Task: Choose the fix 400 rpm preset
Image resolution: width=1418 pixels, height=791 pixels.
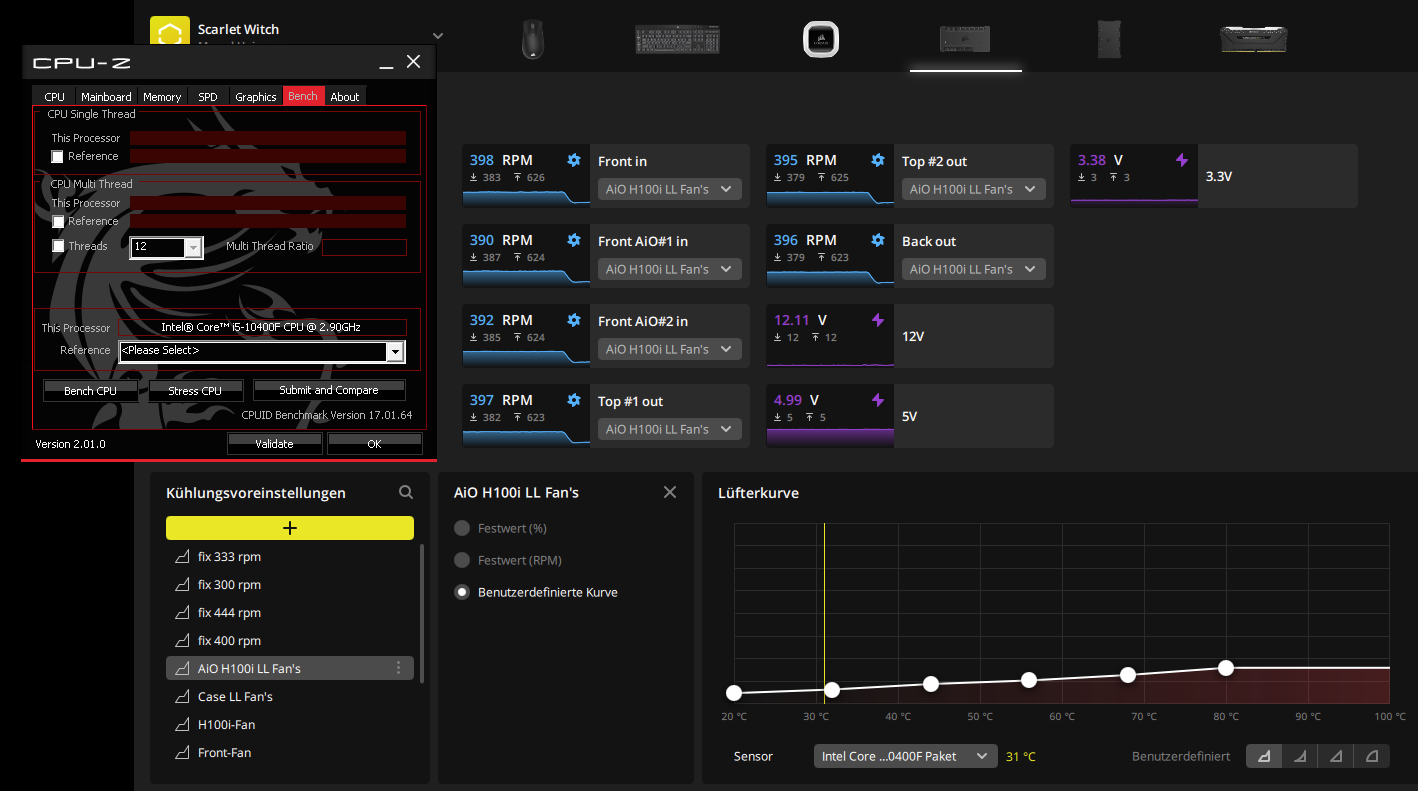Action: (x=290, y=640)
